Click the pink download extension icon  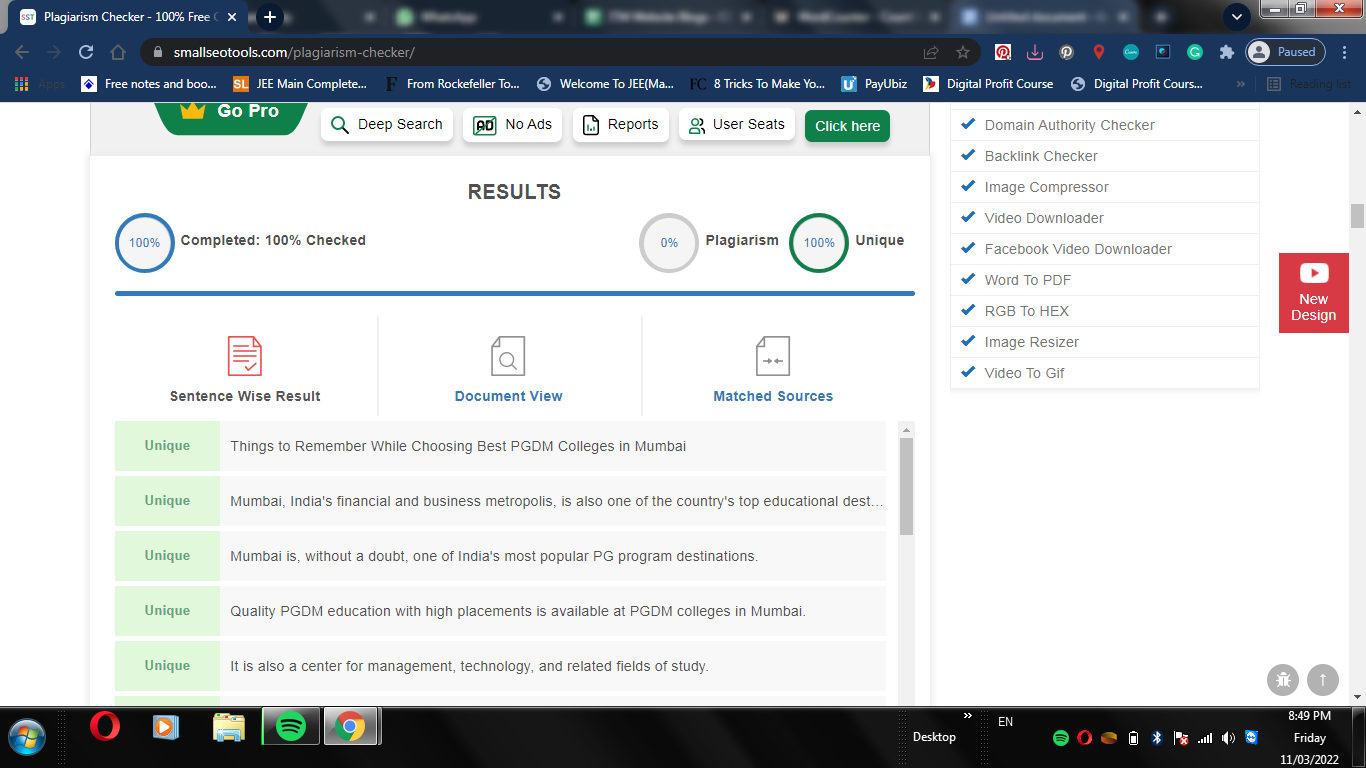1035,52
